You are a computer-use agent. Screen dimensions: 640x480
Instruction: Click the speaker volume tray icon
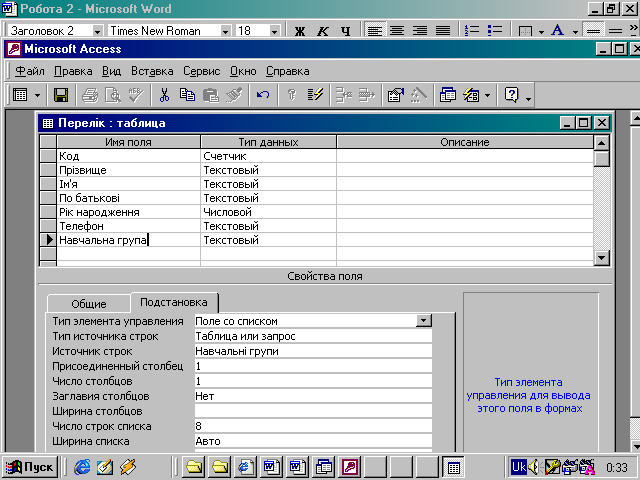coord(533,467)
